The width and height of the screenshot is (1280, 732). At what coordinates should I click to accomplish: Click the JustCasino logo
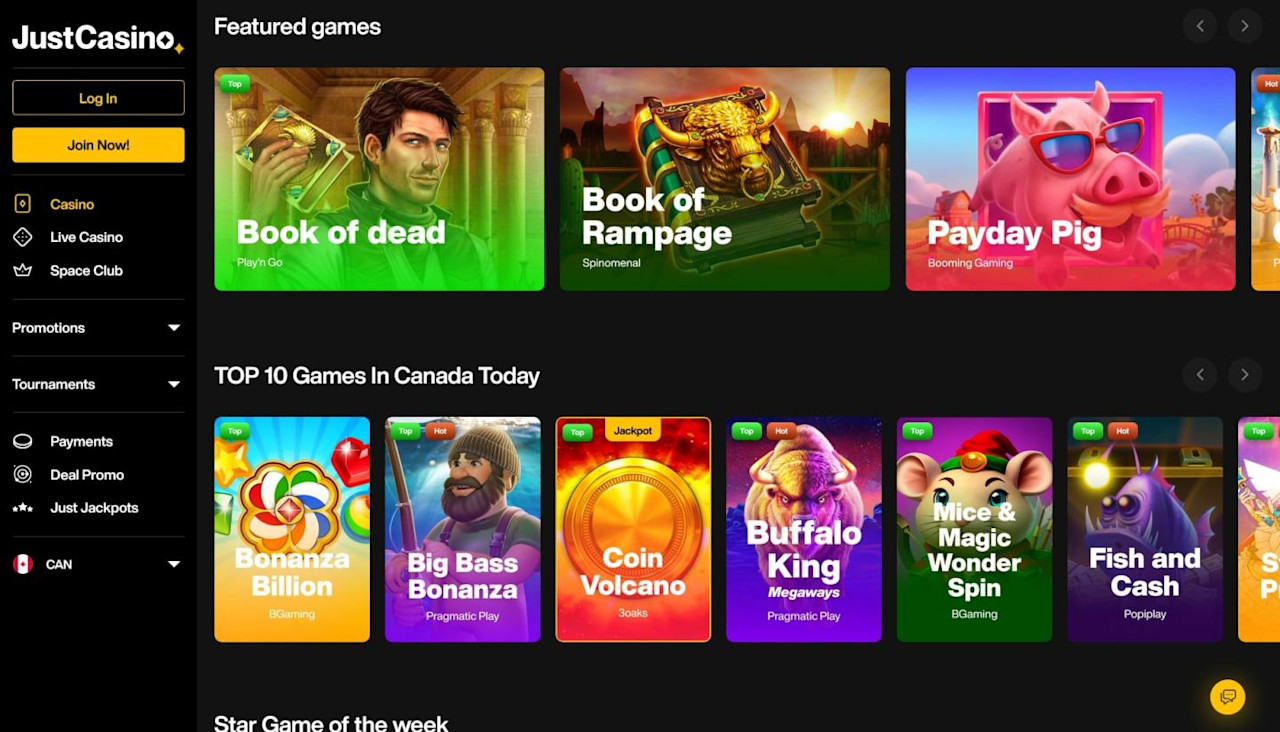pos(98,38)
